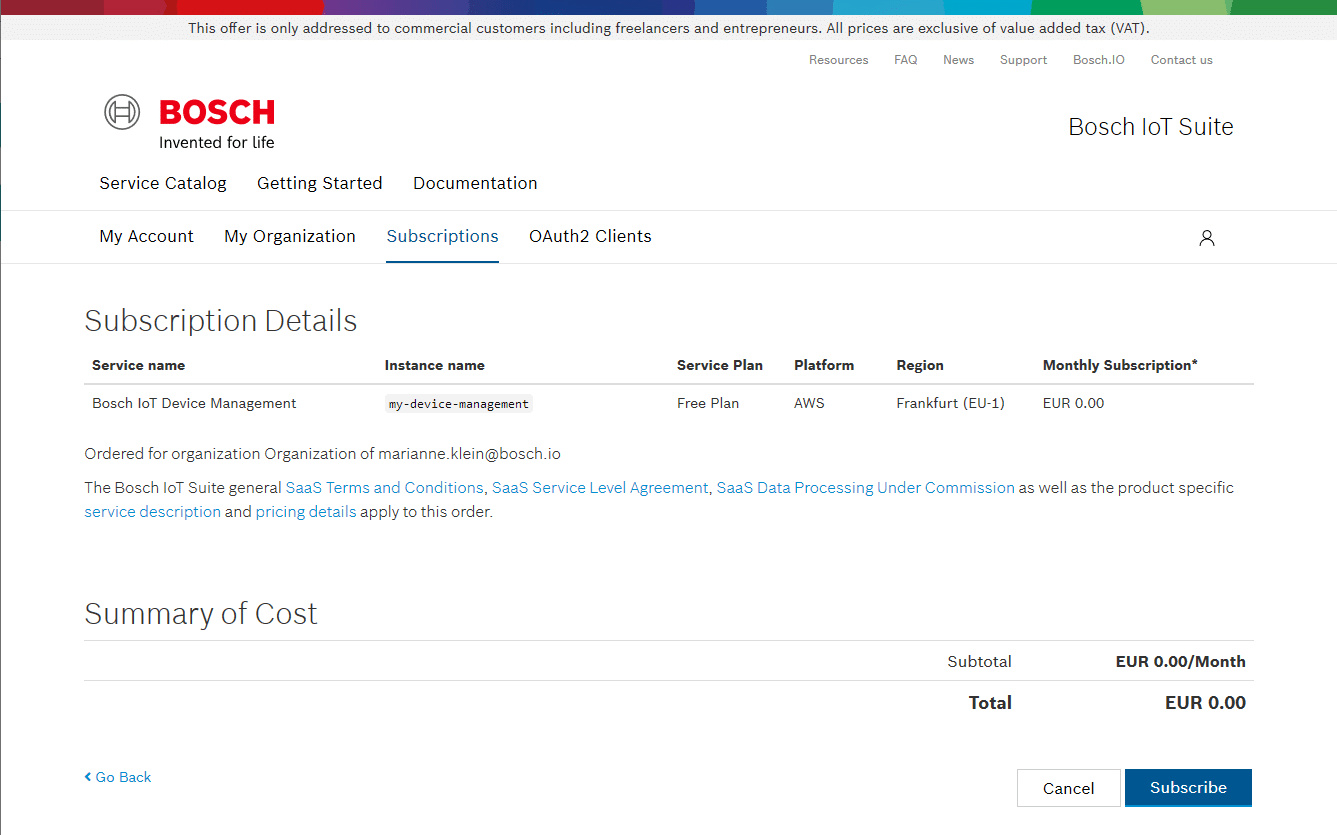Viewport: 1337px width, 835px height.
Task: Click the Frankfurt (EU-1) region cell
Action: pyautogui.click(x=951, y=403)
